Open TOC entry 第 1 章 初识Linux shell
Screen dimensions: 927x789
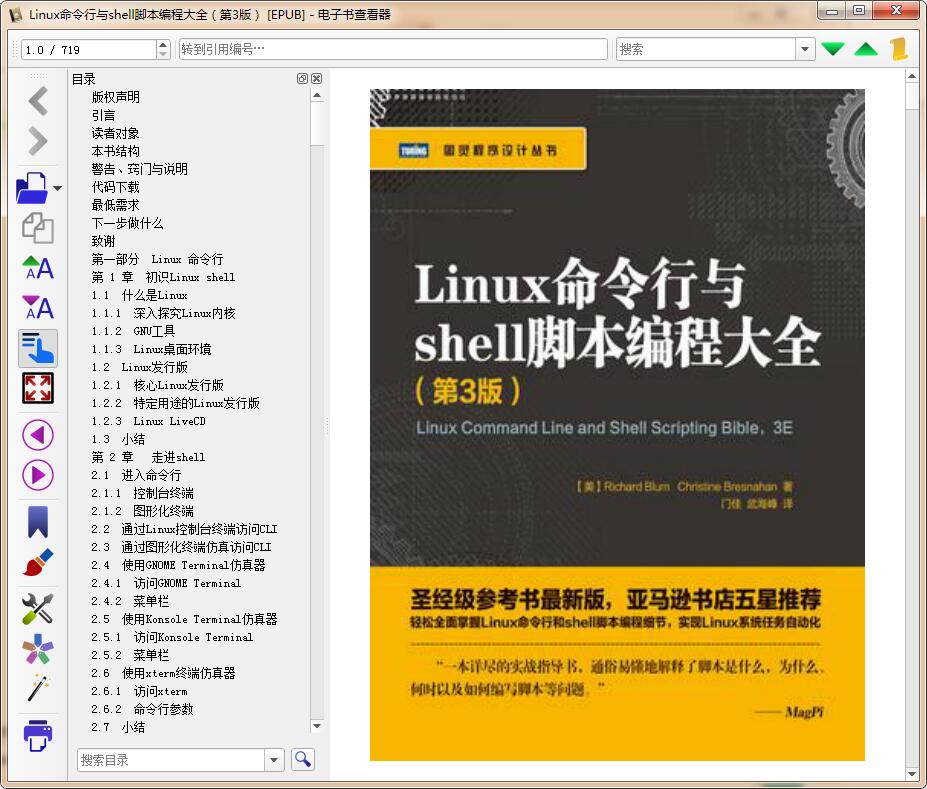(163, 277)
